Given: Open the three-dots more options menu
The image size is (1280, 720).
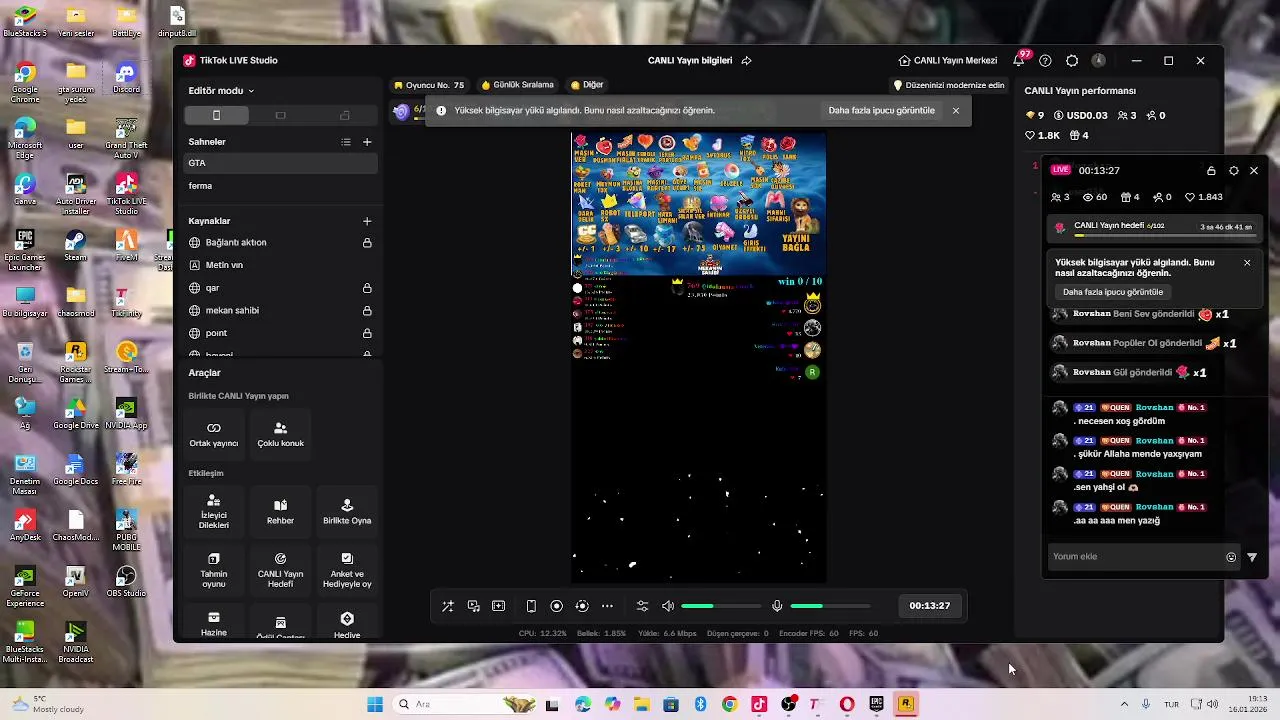Looking at the screenshot, I should click(x=607, y=606).
